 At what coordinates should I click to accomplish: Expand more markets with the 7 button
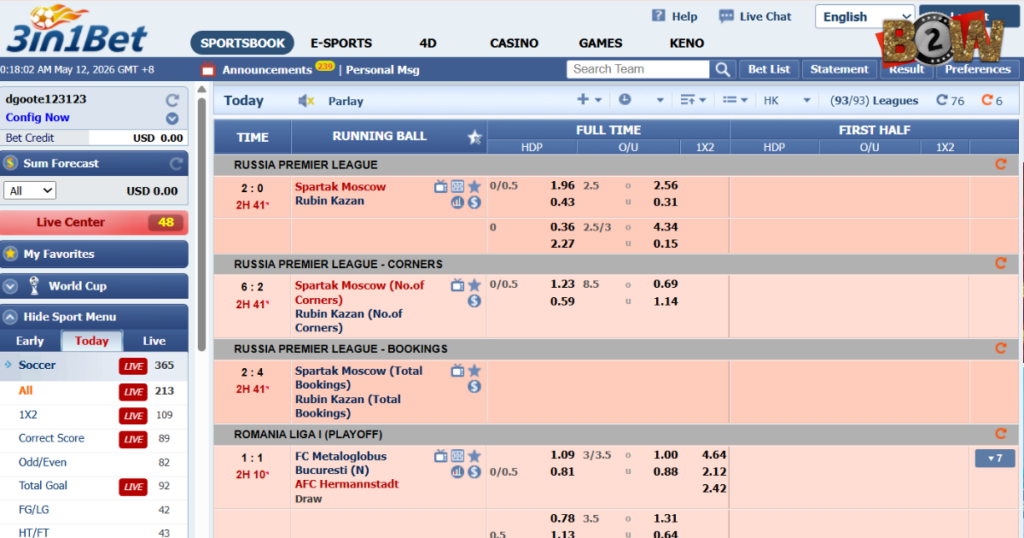click(995, 458)
